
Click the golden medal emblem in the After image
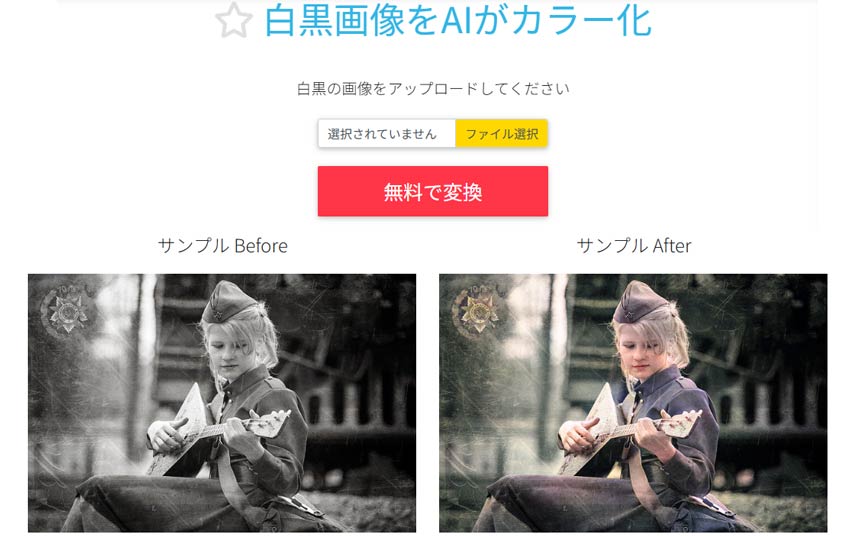click(478, 311)
